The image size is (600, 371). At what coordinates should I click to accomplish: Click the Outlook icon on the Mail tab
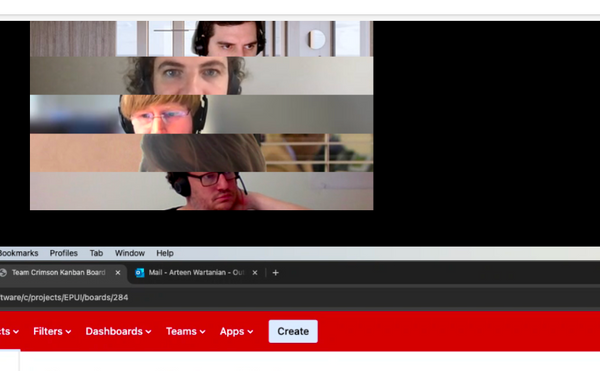pos(140,273)
